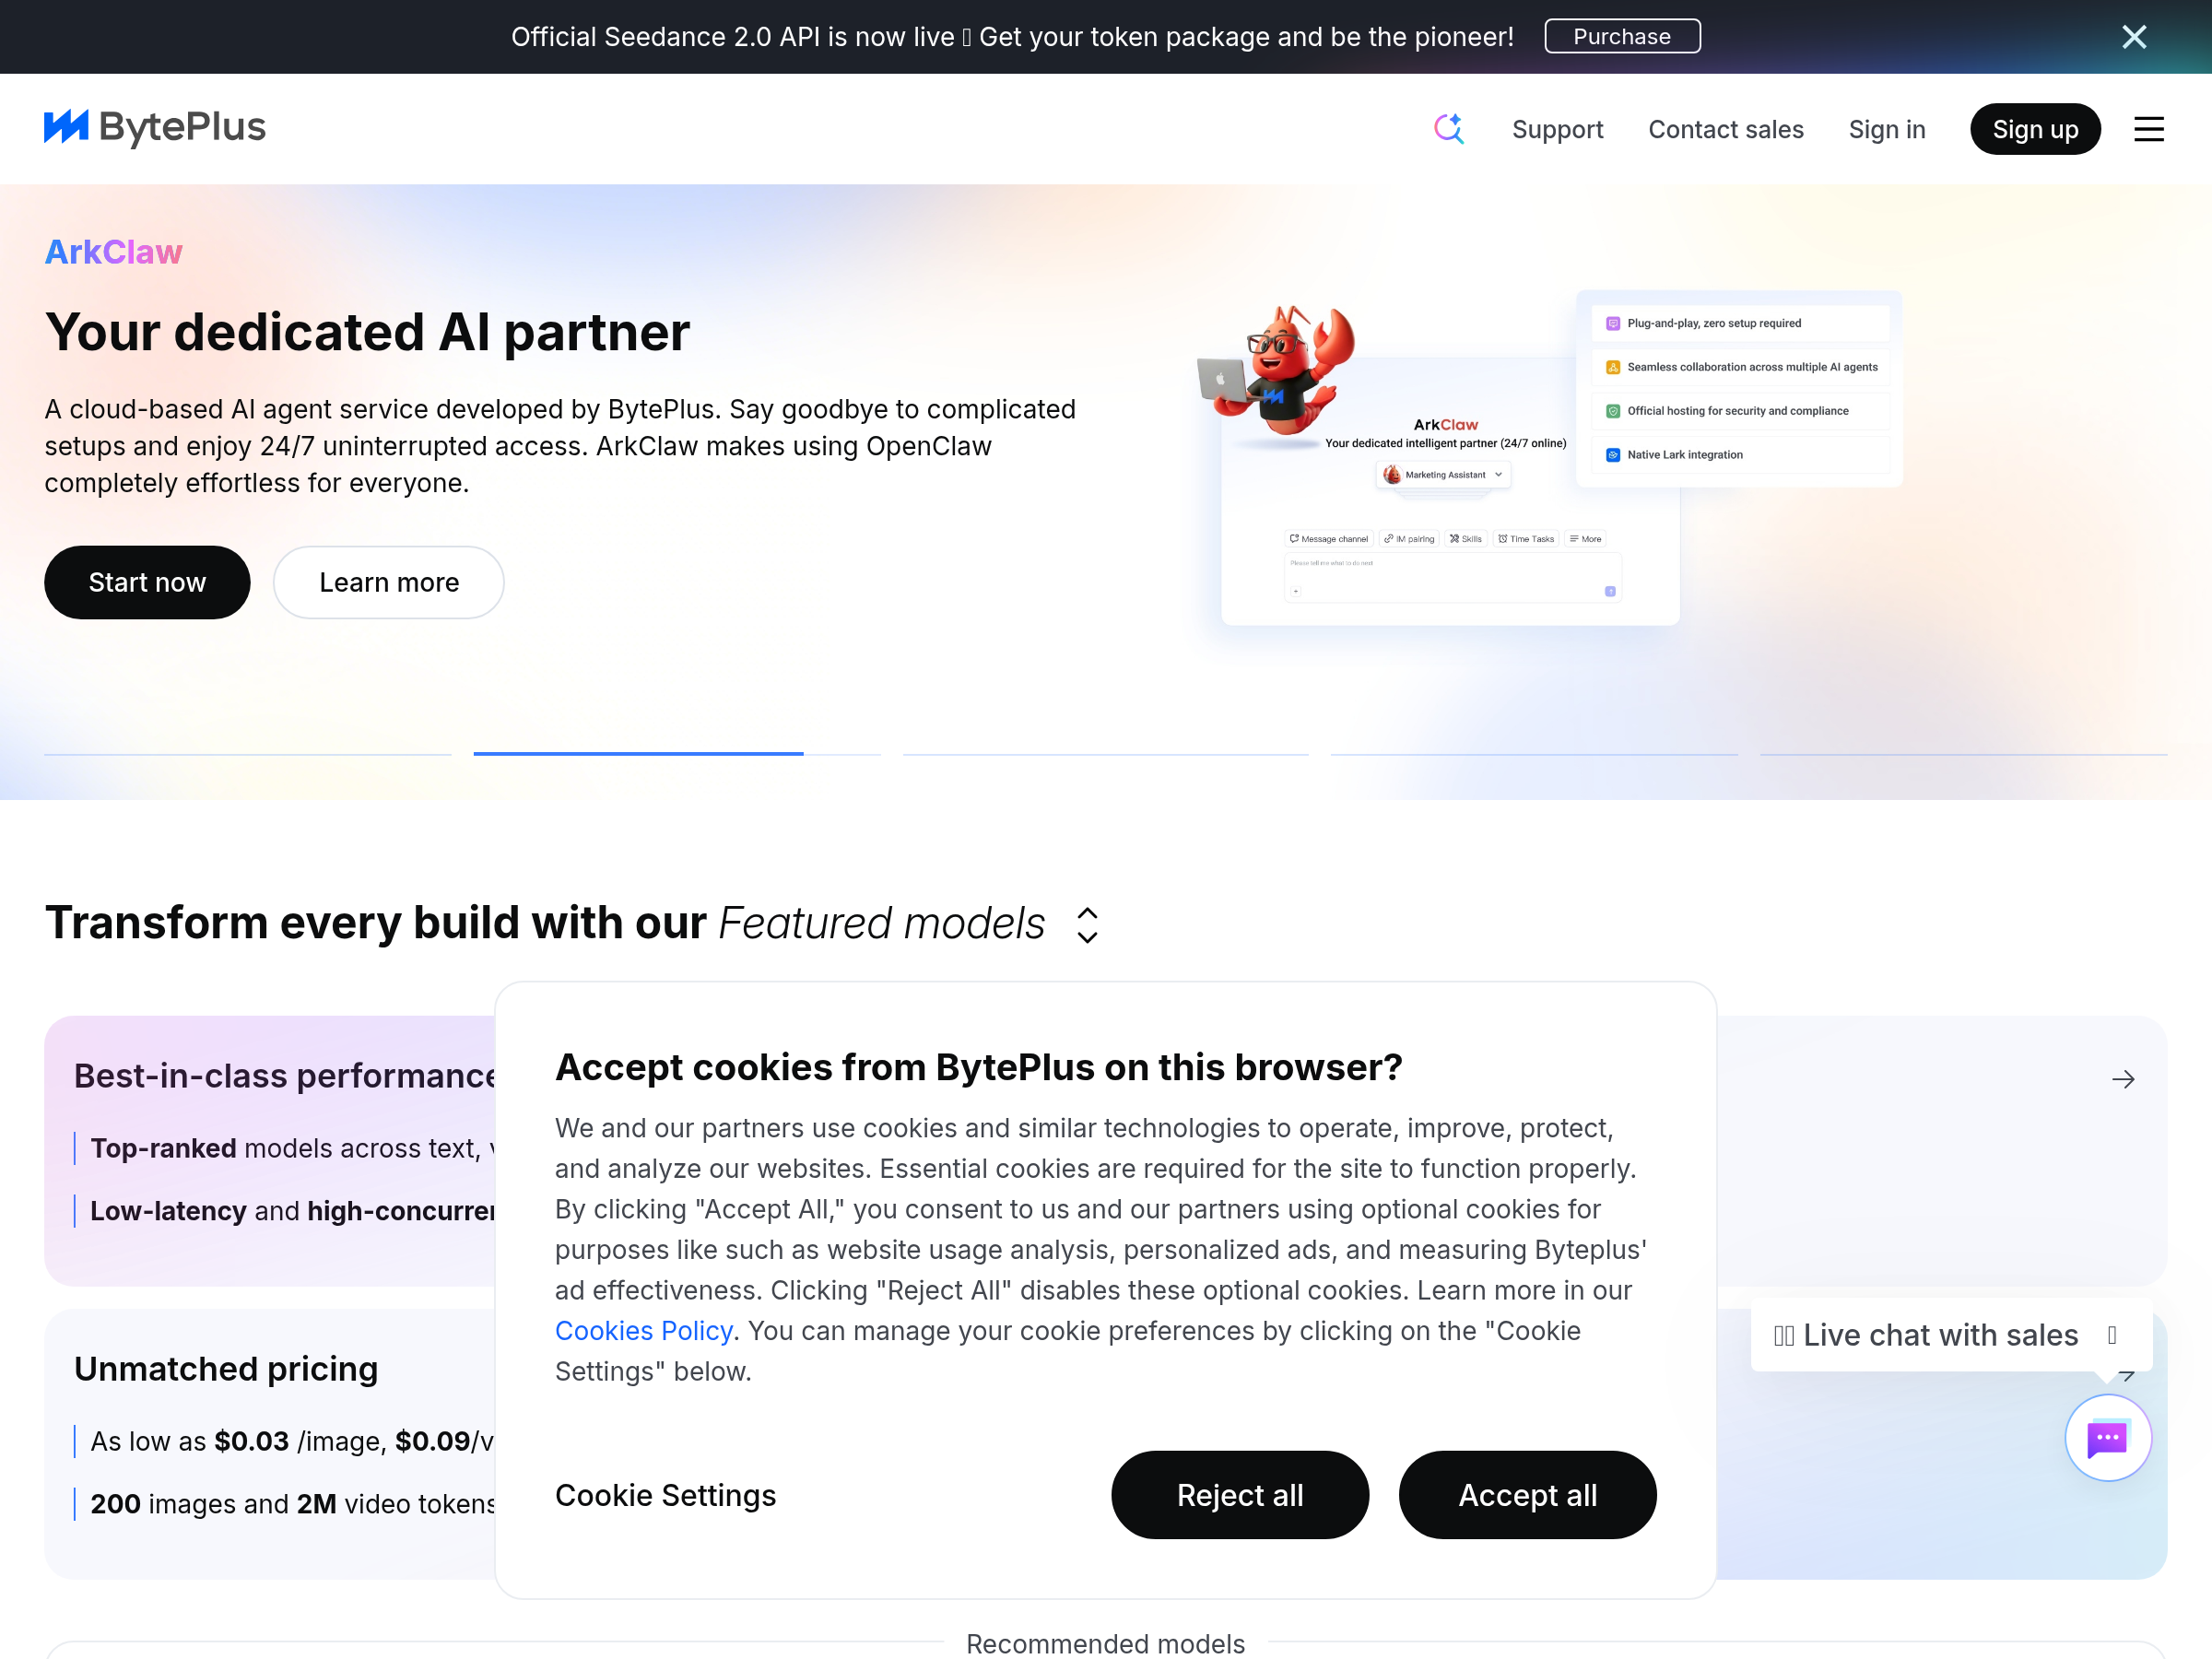Open the AI search icon
2212x1659 pixels.
click(1448, 129)
